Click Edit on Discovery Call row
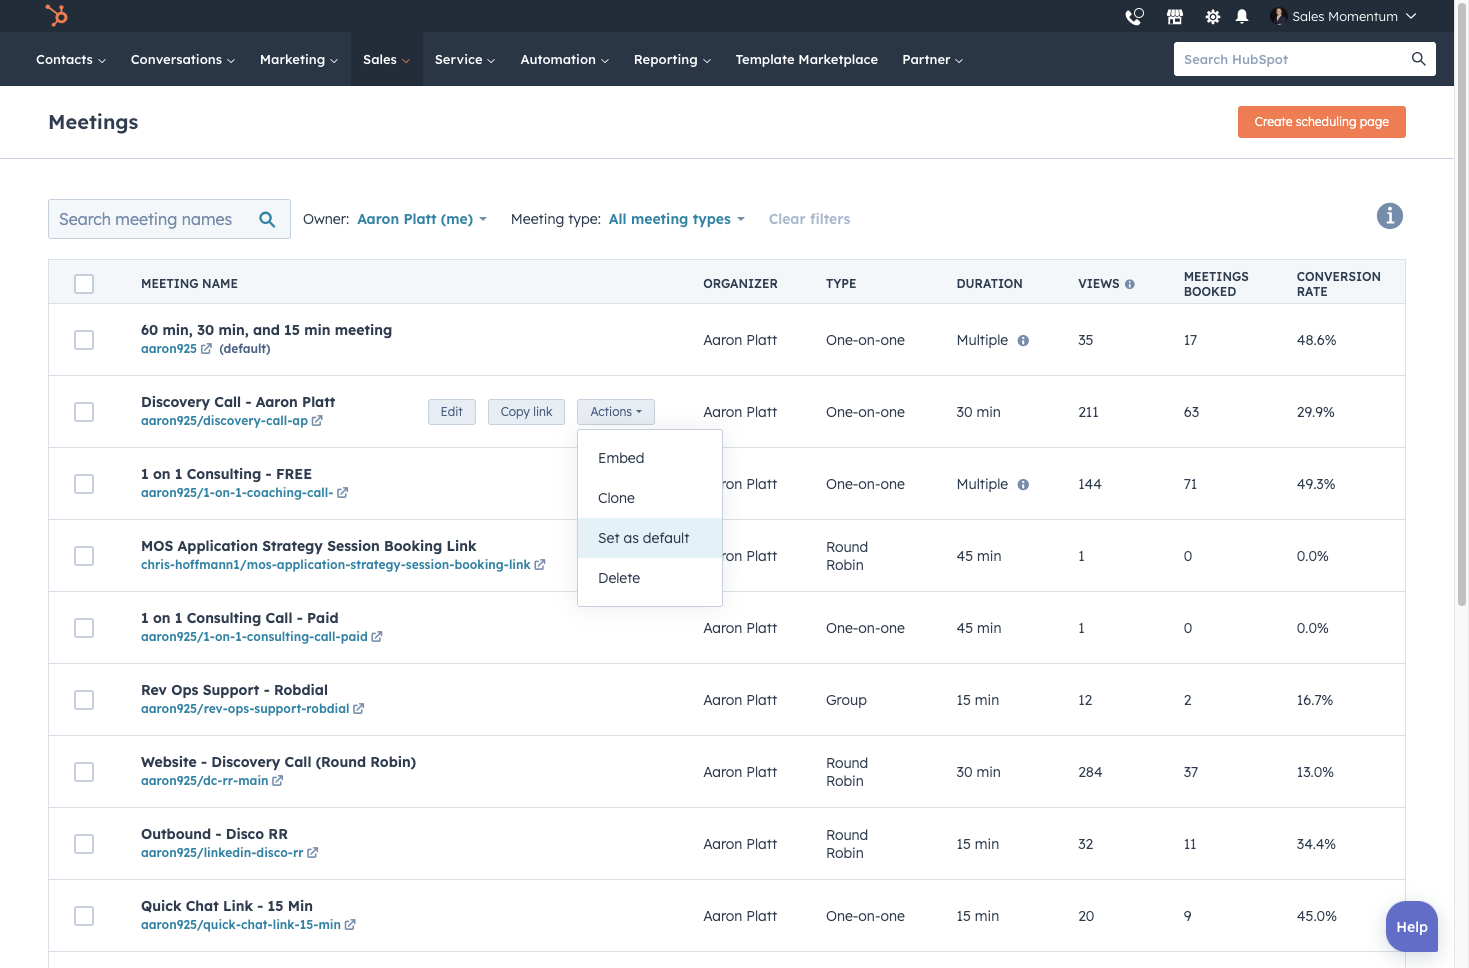Image resolution: width=1469 pixels, height=968 pixels. coord(452,412)
